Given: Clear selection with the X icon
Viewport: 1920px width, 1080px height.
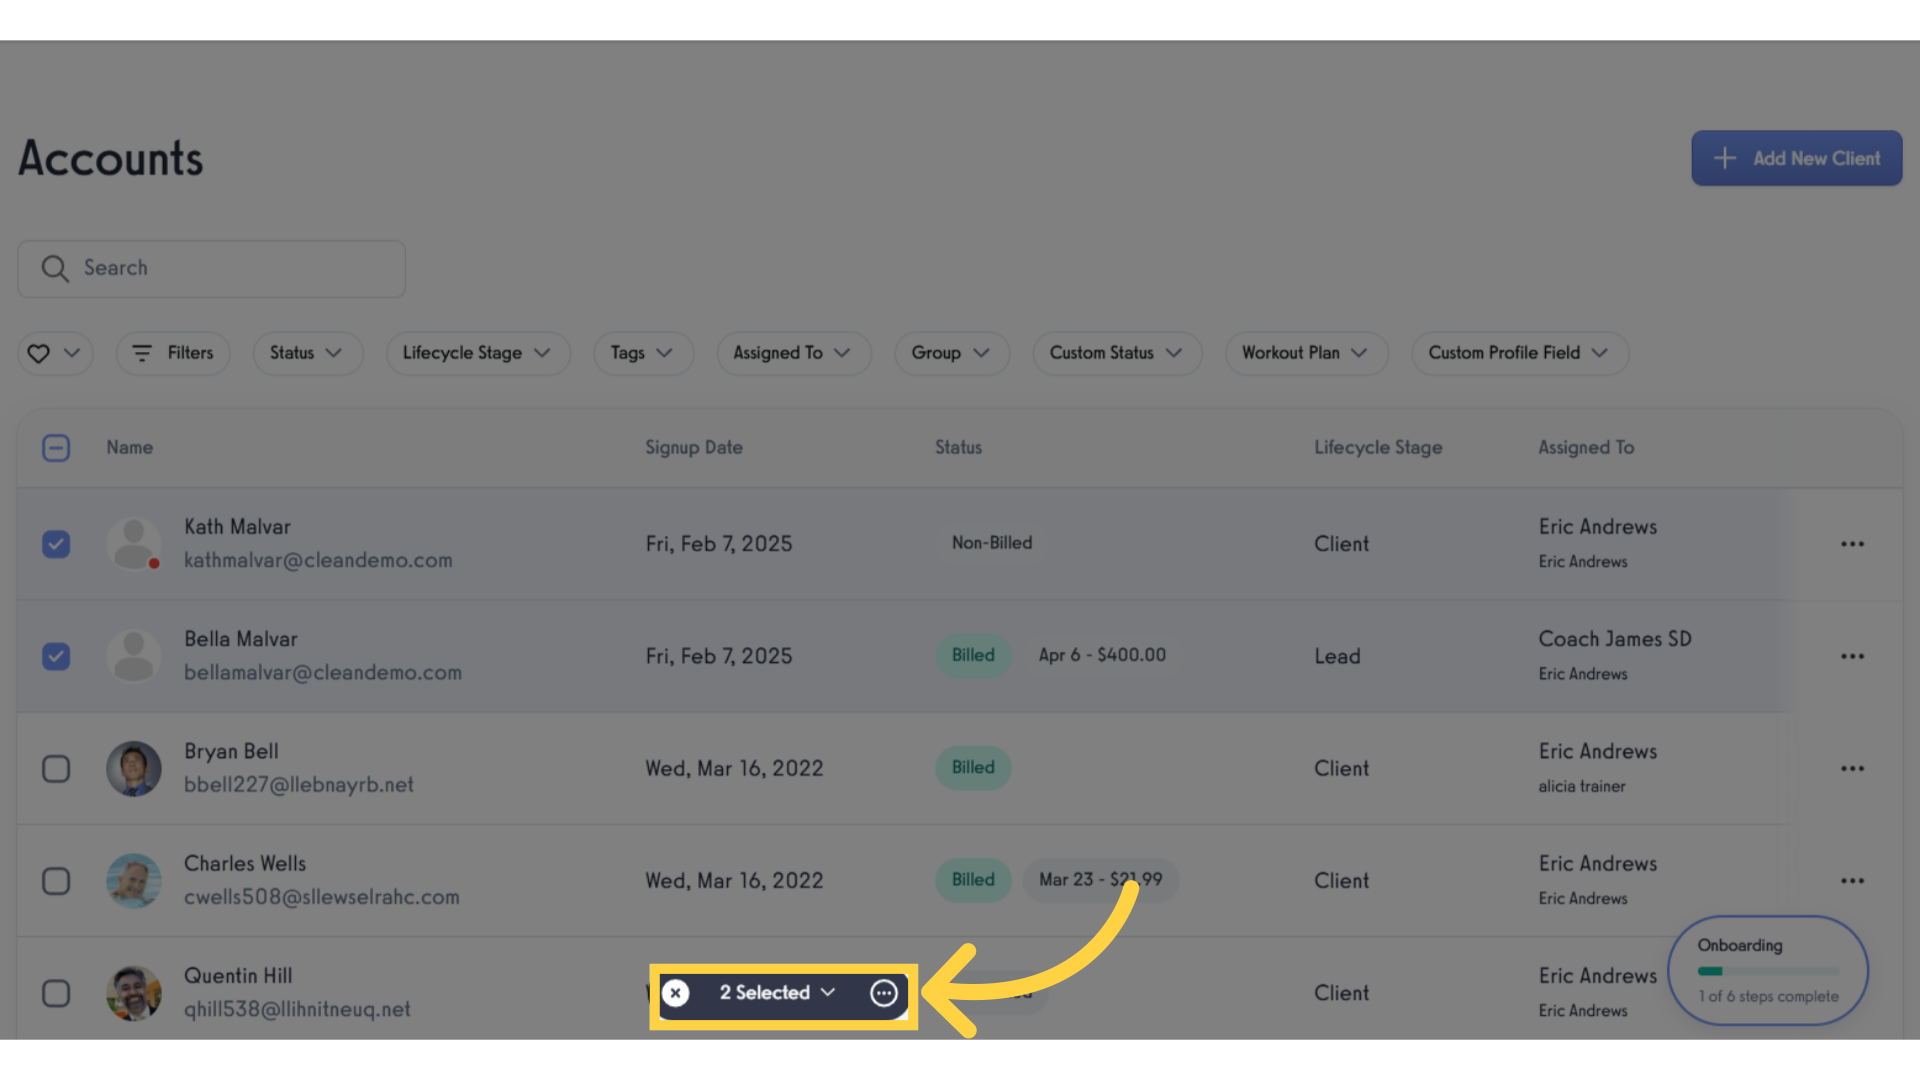Looking at the screenshot, I should pyautogui.click(x=676, y=993).
